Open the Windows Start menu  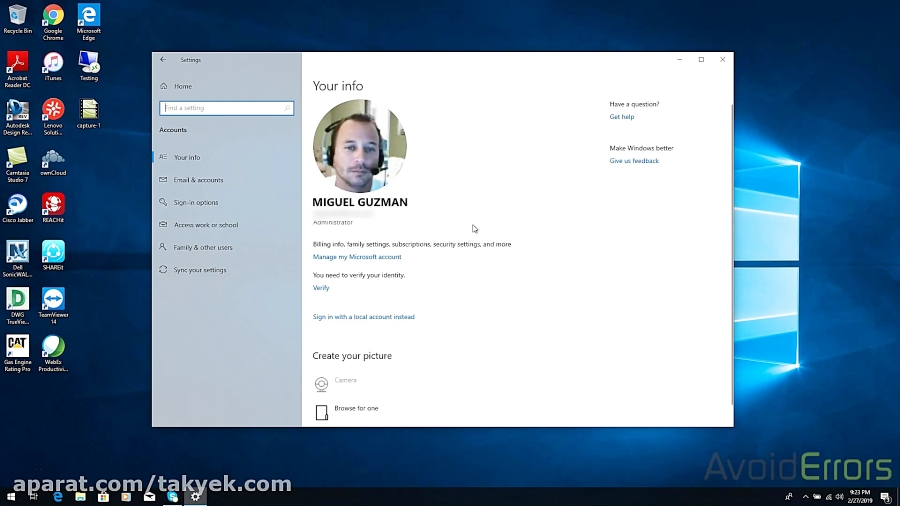pyautogui.click(x=11, y=497)
